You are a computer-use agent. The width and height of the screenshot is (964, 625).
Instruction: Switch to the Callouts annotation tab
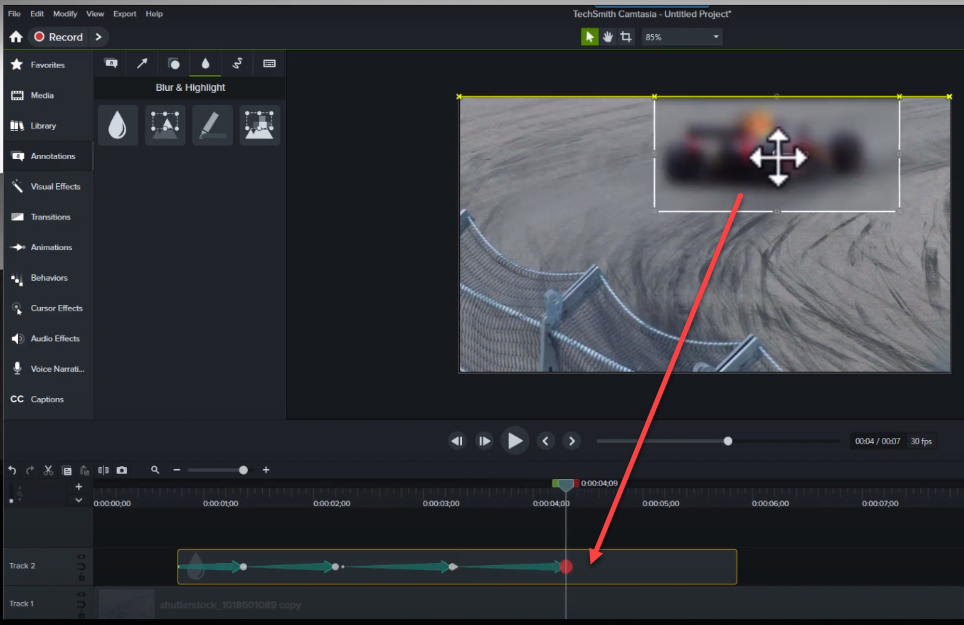pos(111,63)
